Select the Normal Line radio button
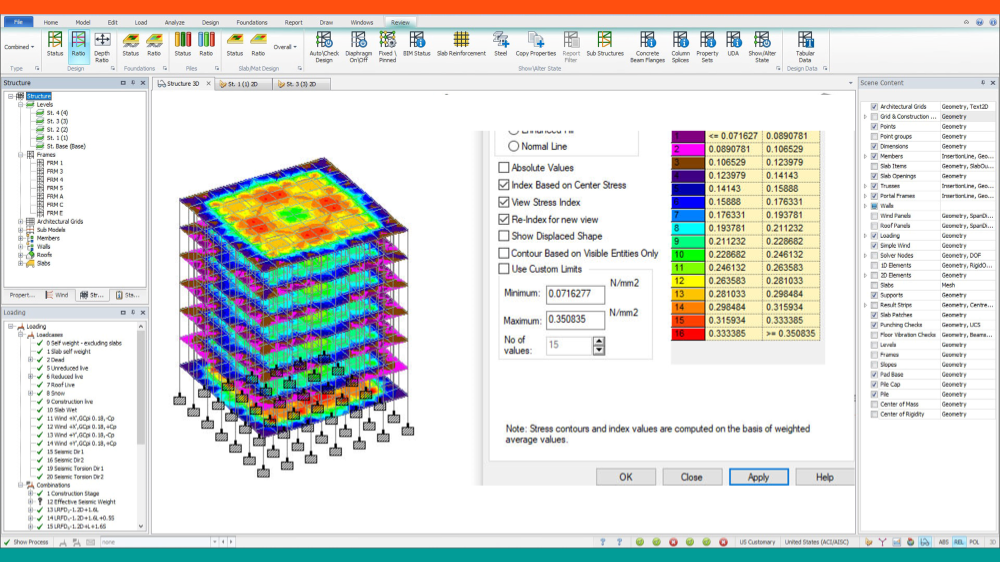 point(514,146)
